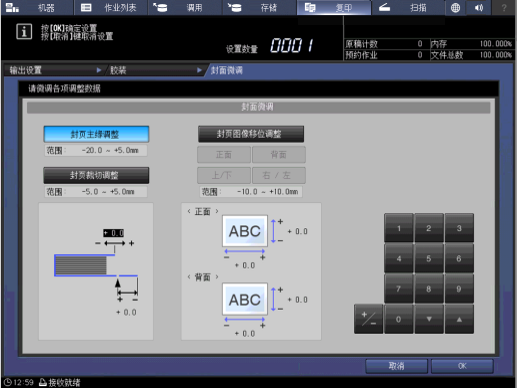The image size is (517, 388).
Task: Tap keypad digit 5
Action: coord(429,258)
